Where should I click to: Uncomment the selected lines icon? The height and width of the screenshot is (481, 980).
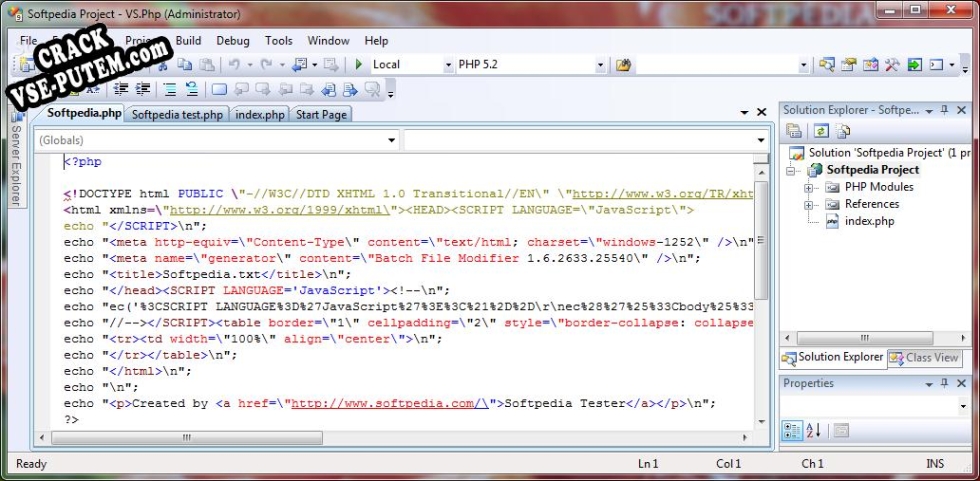192,89
